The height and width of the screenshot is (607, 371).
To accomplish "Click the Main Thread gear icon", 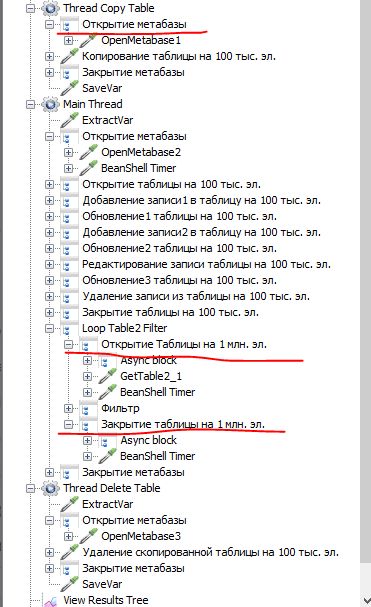I will pyautogui.click(x=50, y=104).
